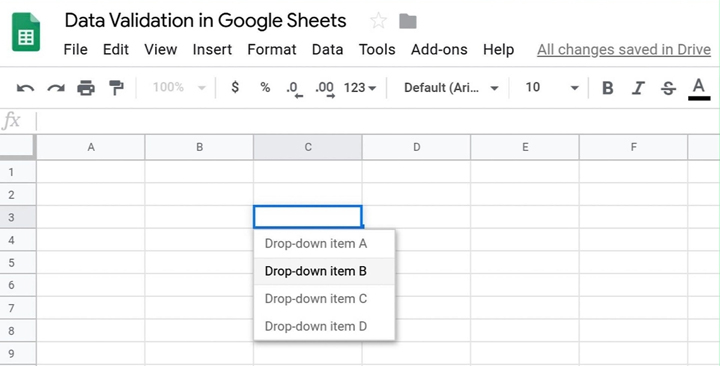
Task: Select row 9 header
Action: click(x=18, y=353)
